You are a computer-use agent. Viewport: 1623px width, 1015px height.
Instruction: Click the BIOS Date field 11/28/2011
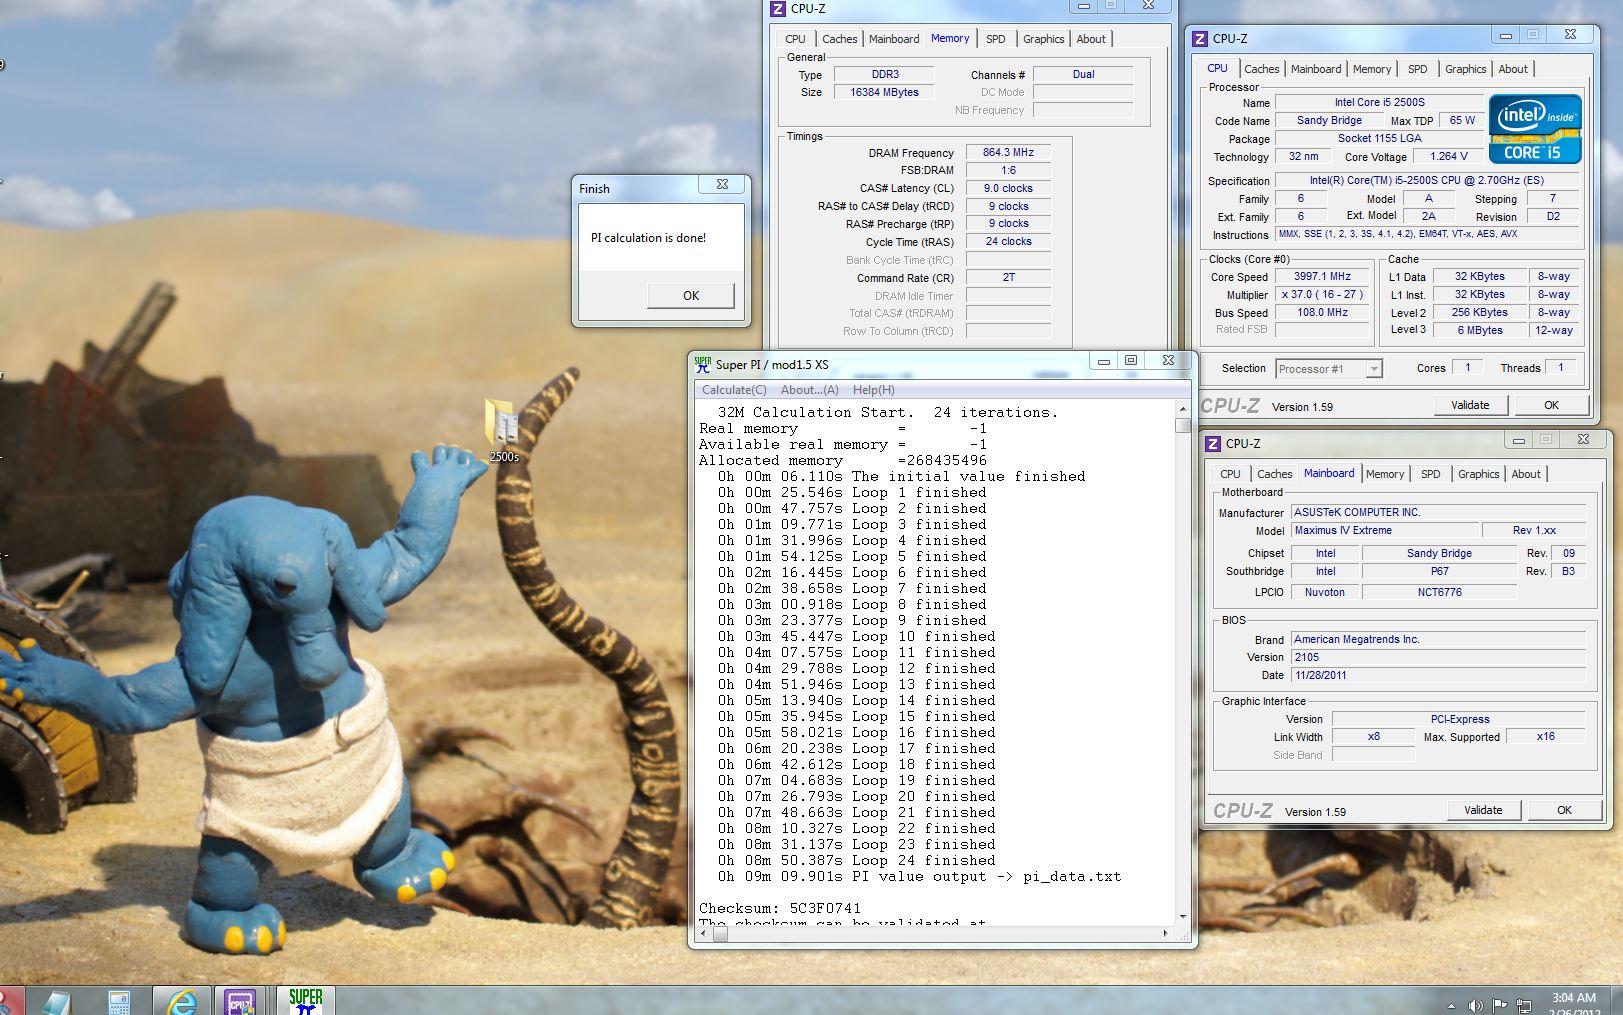(1438, 675)
